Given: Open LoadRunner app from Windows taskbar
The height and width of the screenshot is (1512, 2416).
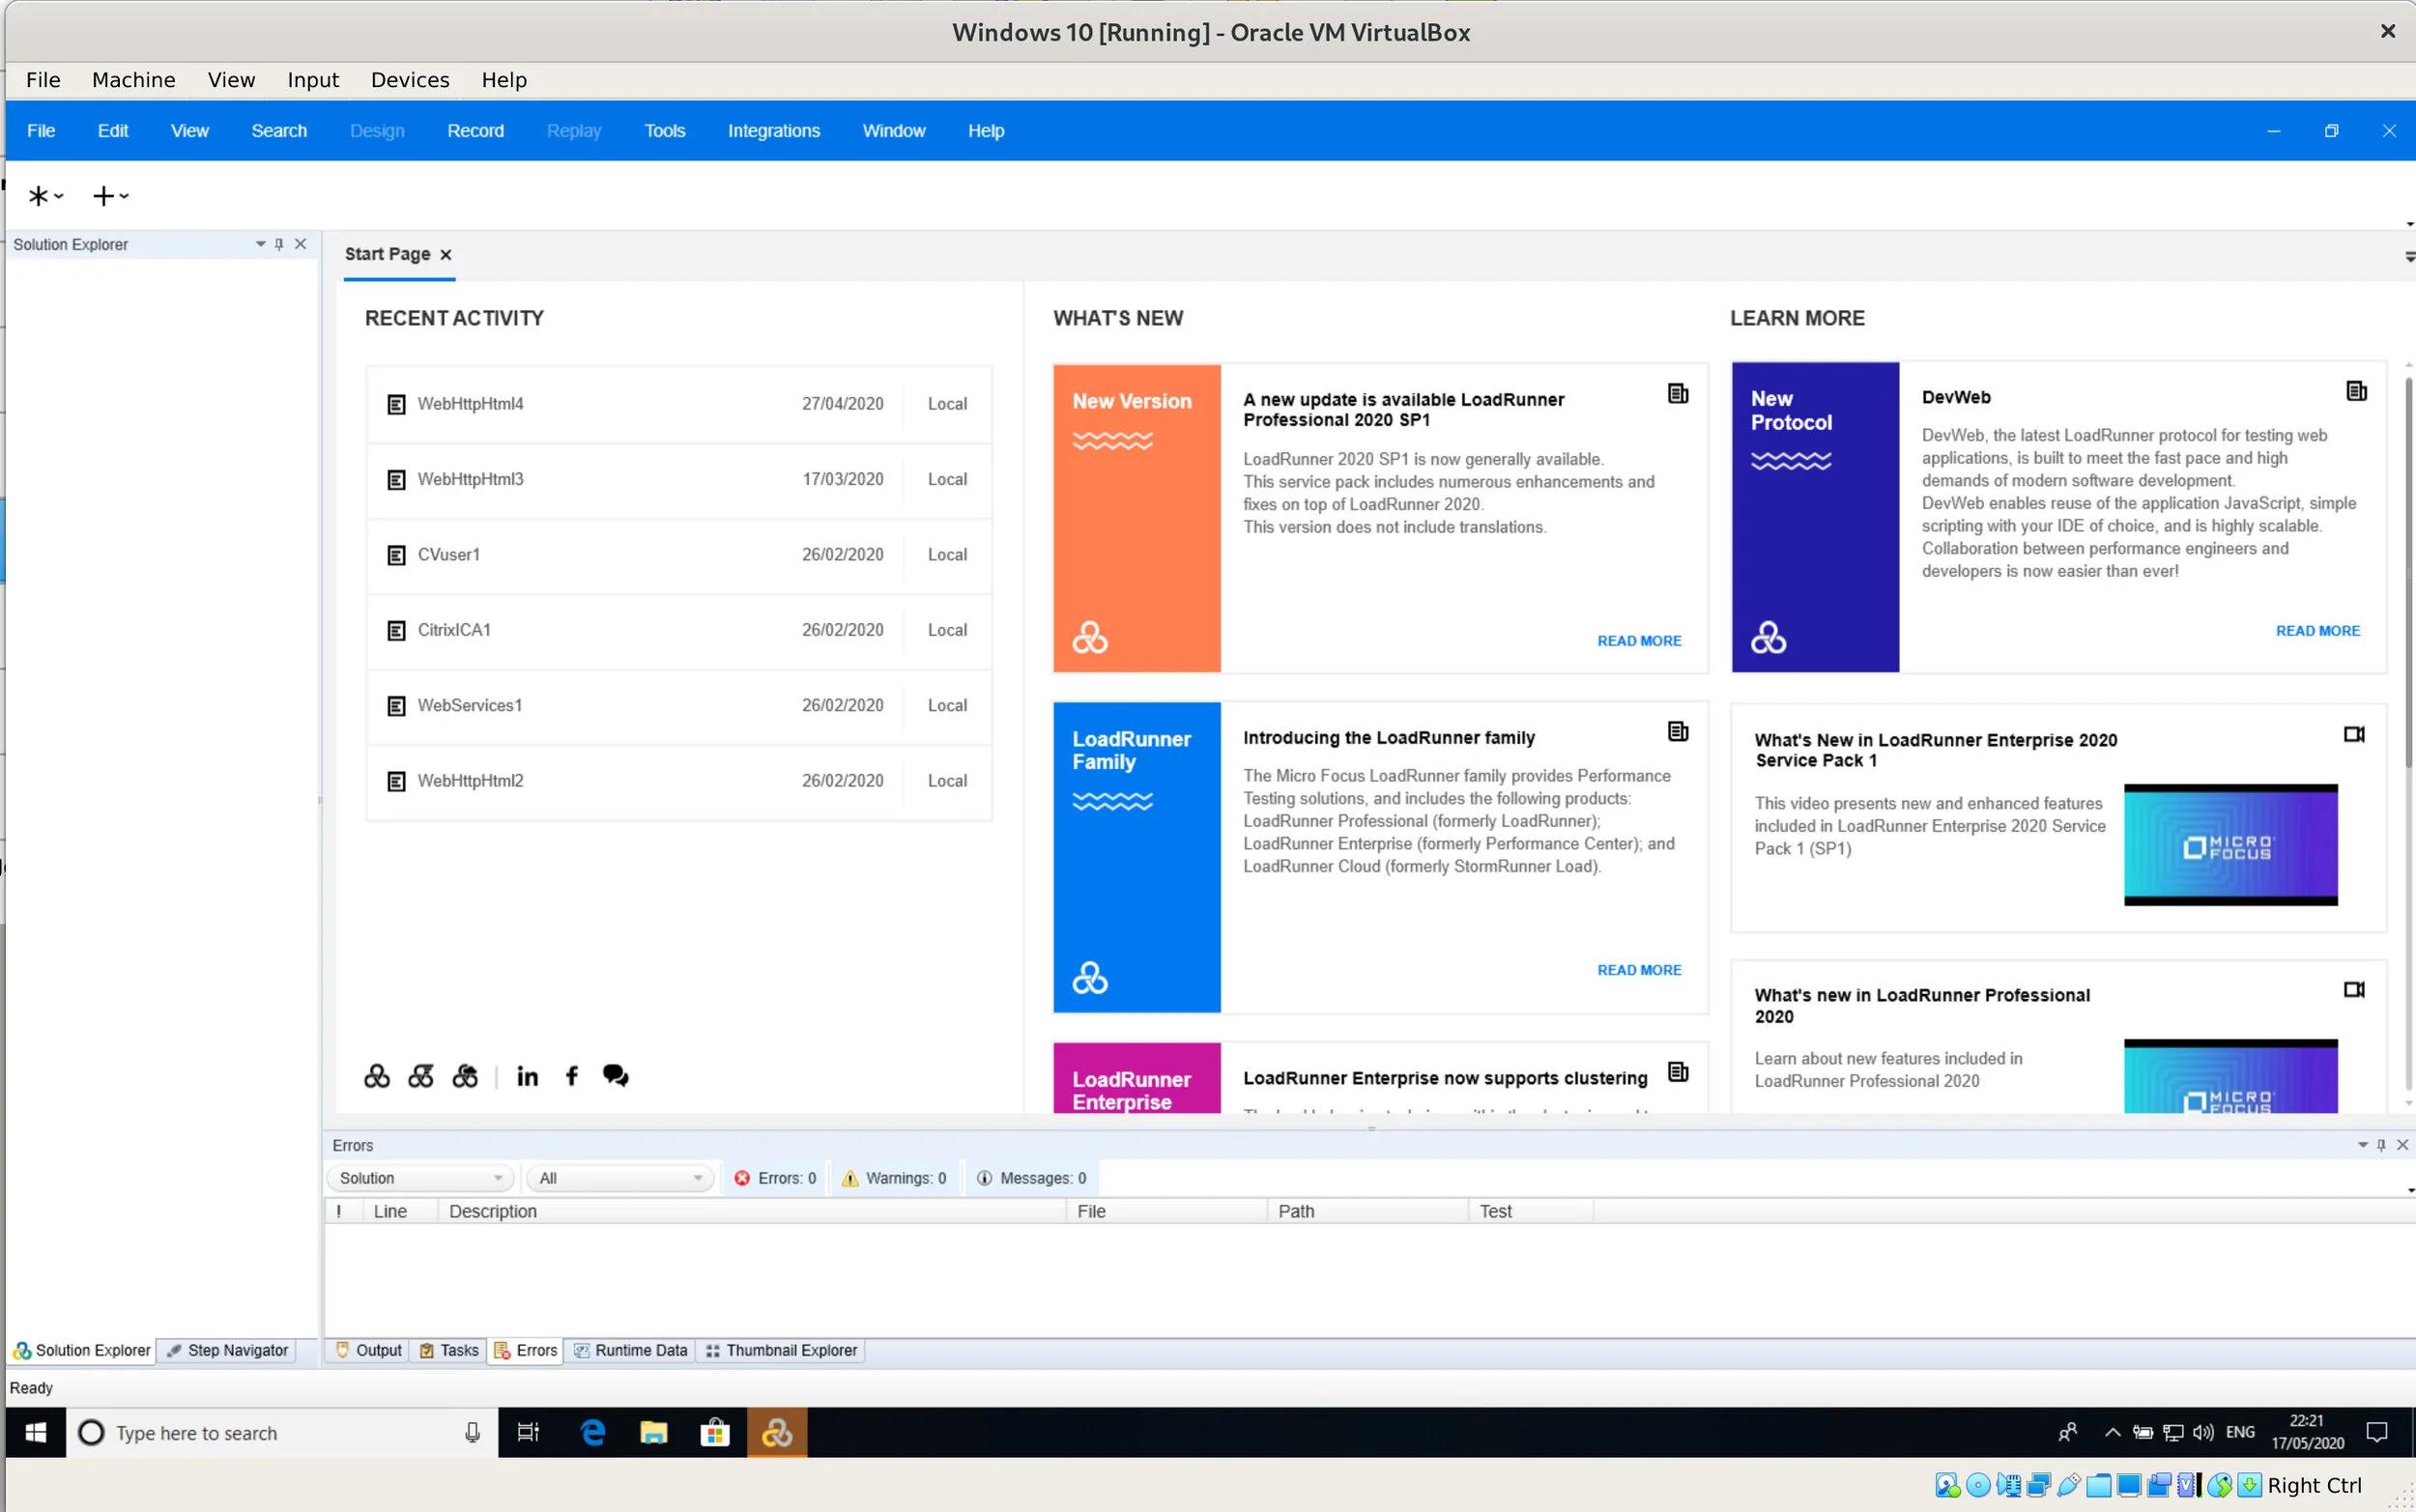Looking at the screenshot, I should 776,1433.
